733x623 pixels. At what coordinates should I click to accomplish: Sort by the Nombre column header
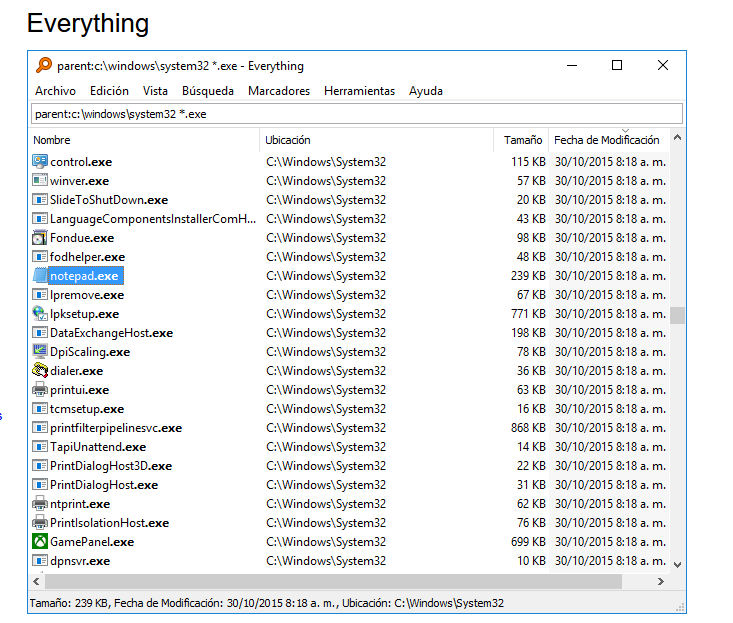coord(145,140)
